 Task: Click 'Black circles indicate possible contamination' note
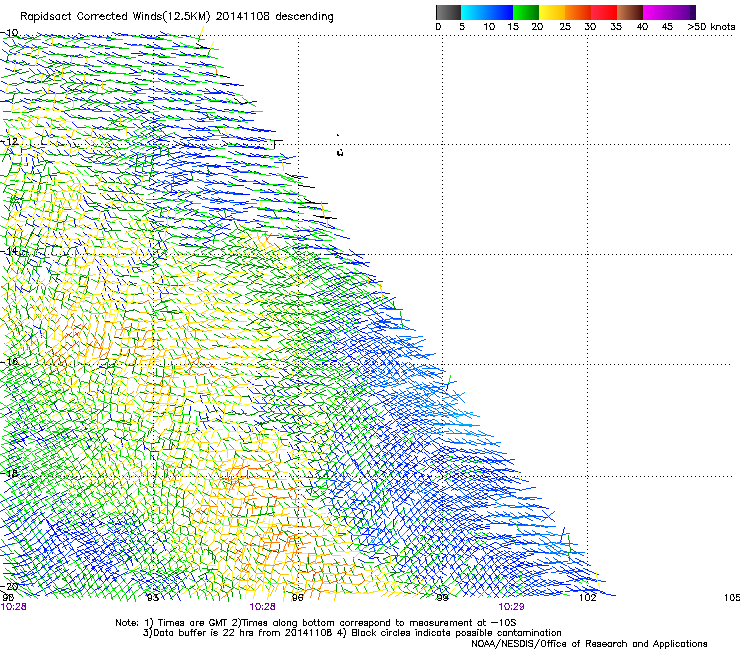(457, 633)
